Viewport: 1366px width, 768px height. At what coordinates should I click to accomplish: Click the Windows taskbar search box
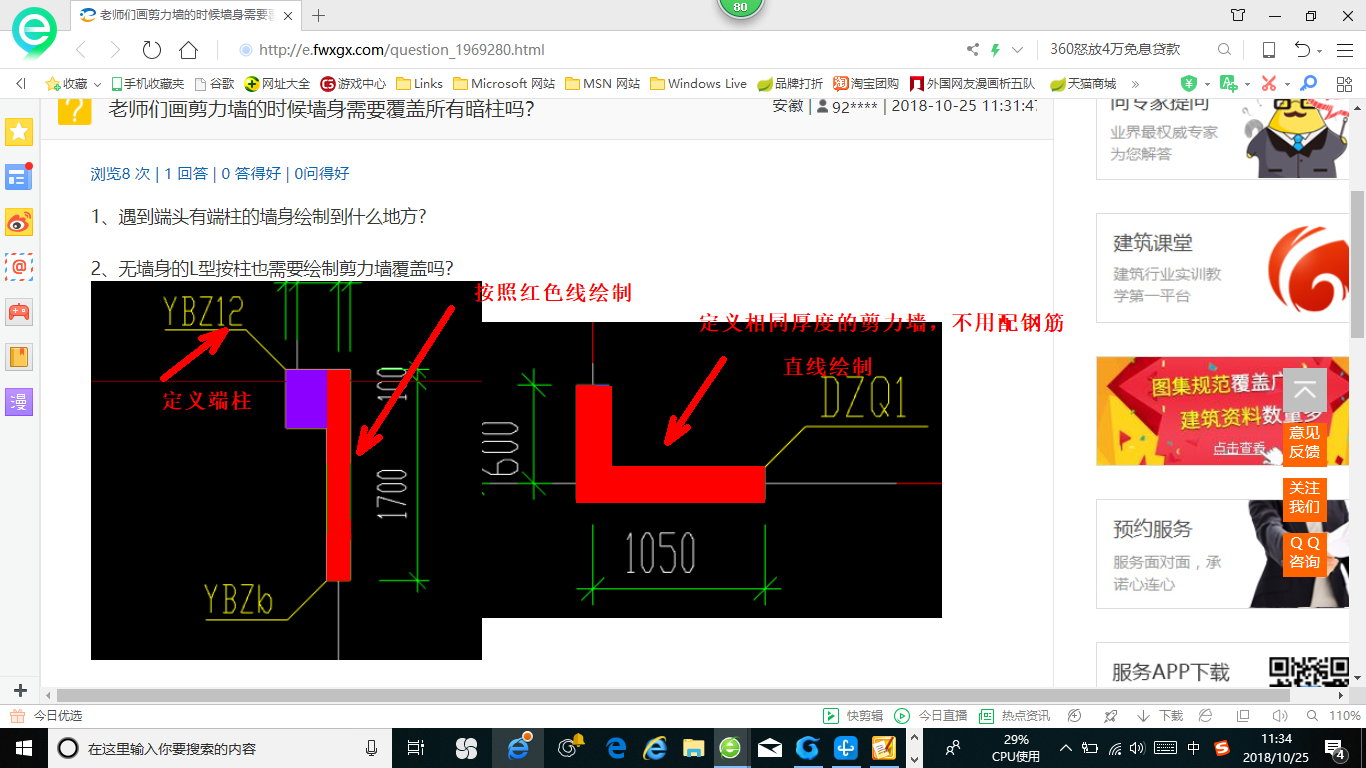tap(220, 747)
